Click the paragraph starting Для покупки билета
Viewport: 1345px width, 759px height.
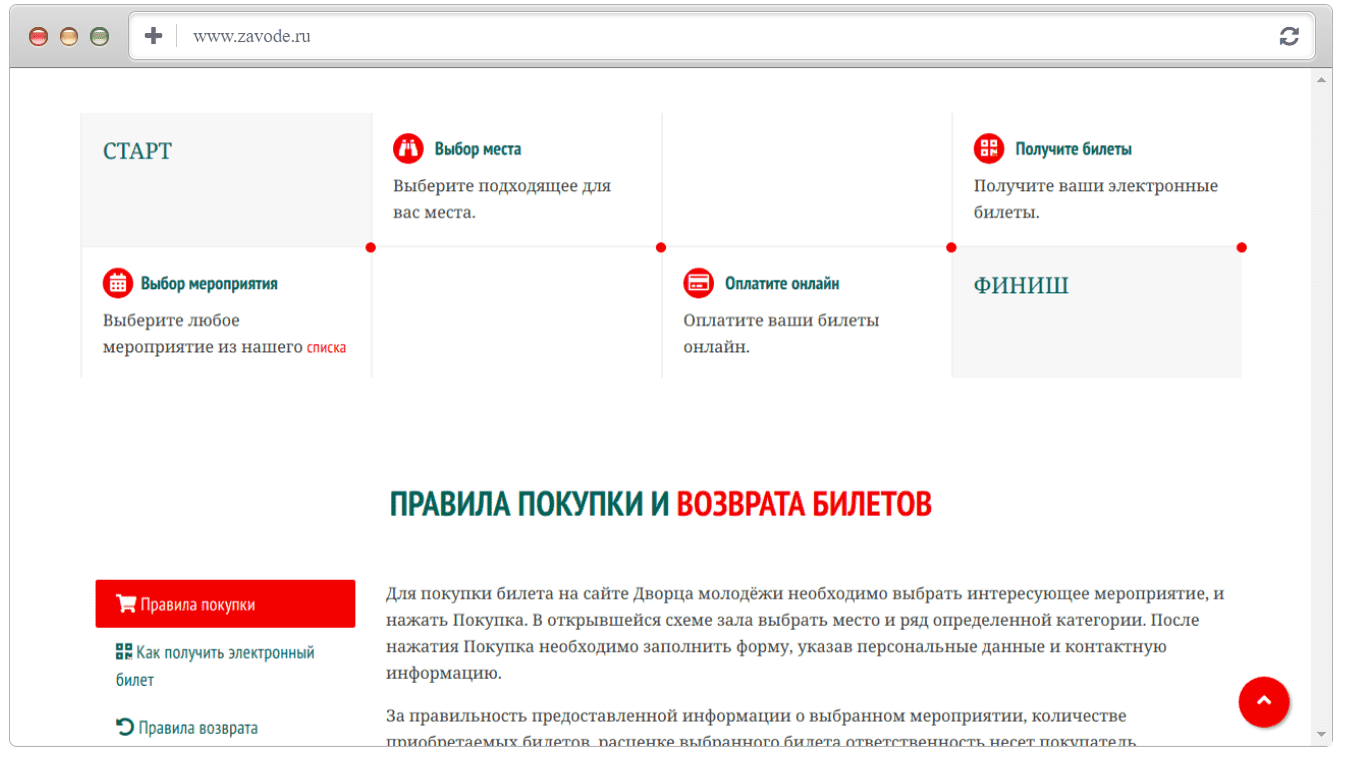pos(805,634)
